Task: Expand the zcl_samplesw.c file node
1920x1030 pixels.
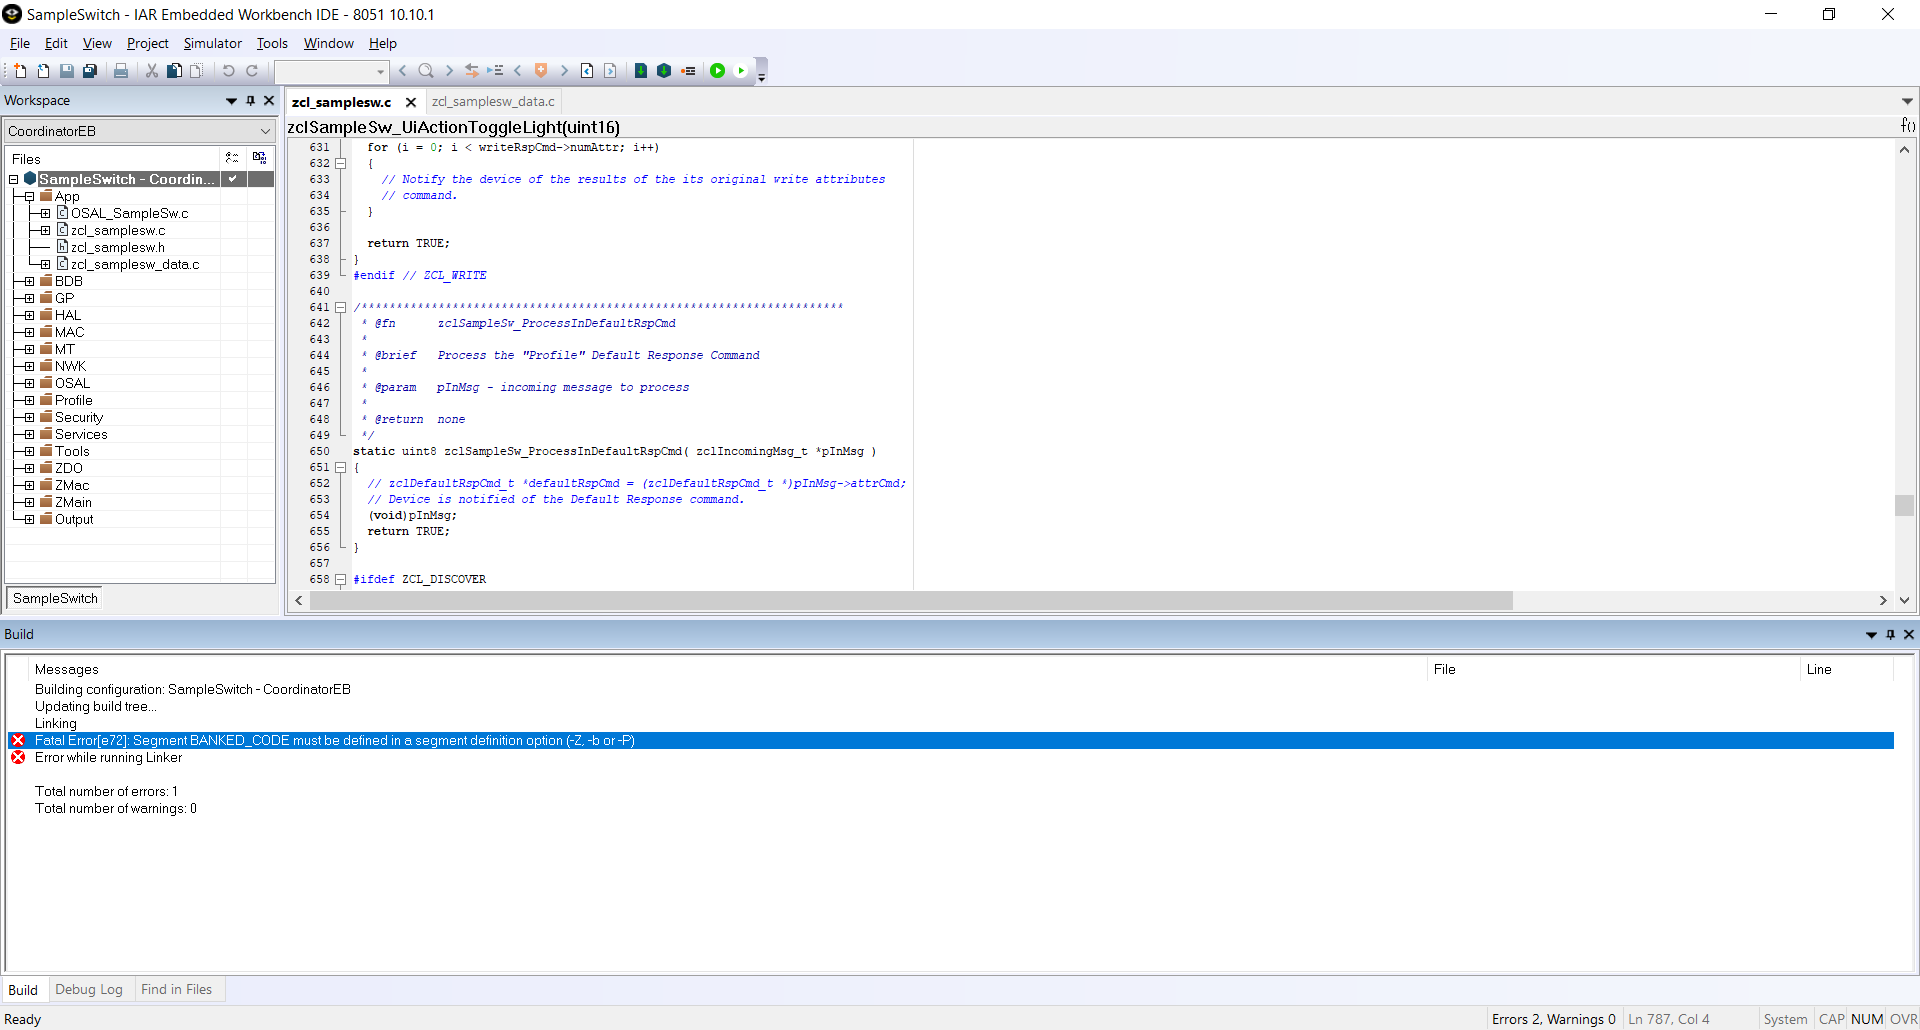Action: coord(46,231)
